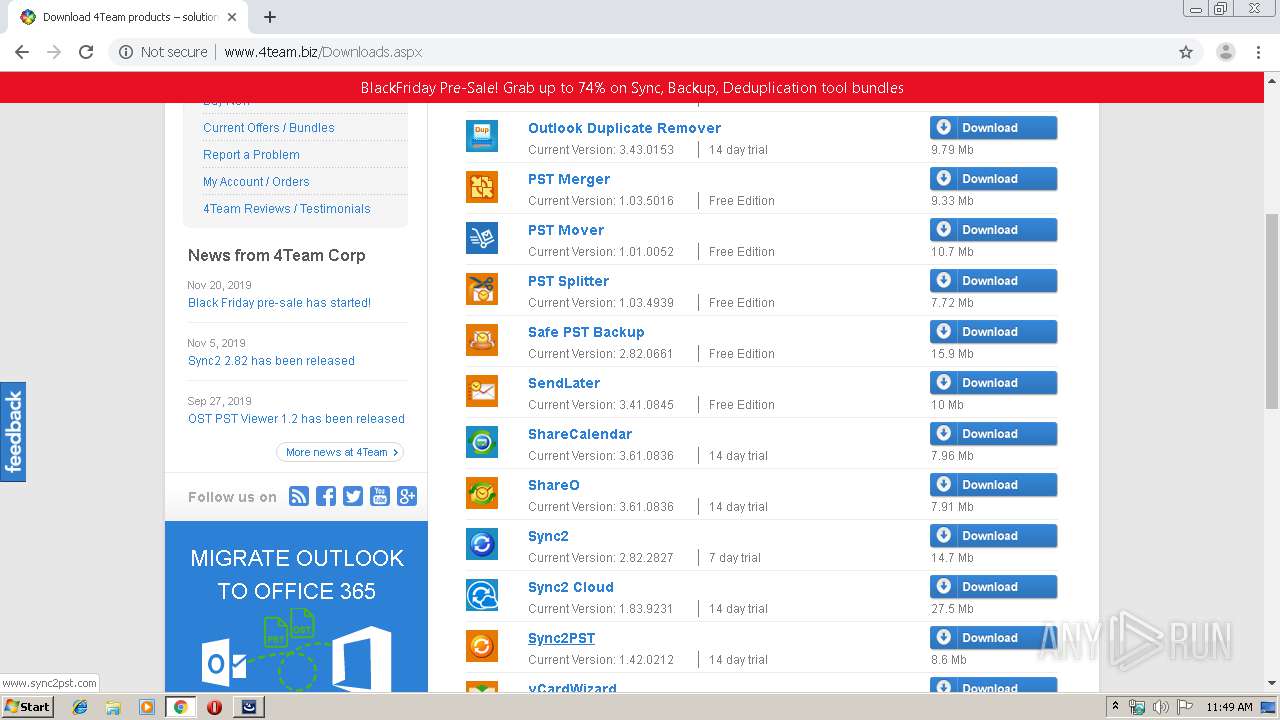This screenshot has height=720, width=1280.
Task: Download Sync2
Action: (993, 536)
